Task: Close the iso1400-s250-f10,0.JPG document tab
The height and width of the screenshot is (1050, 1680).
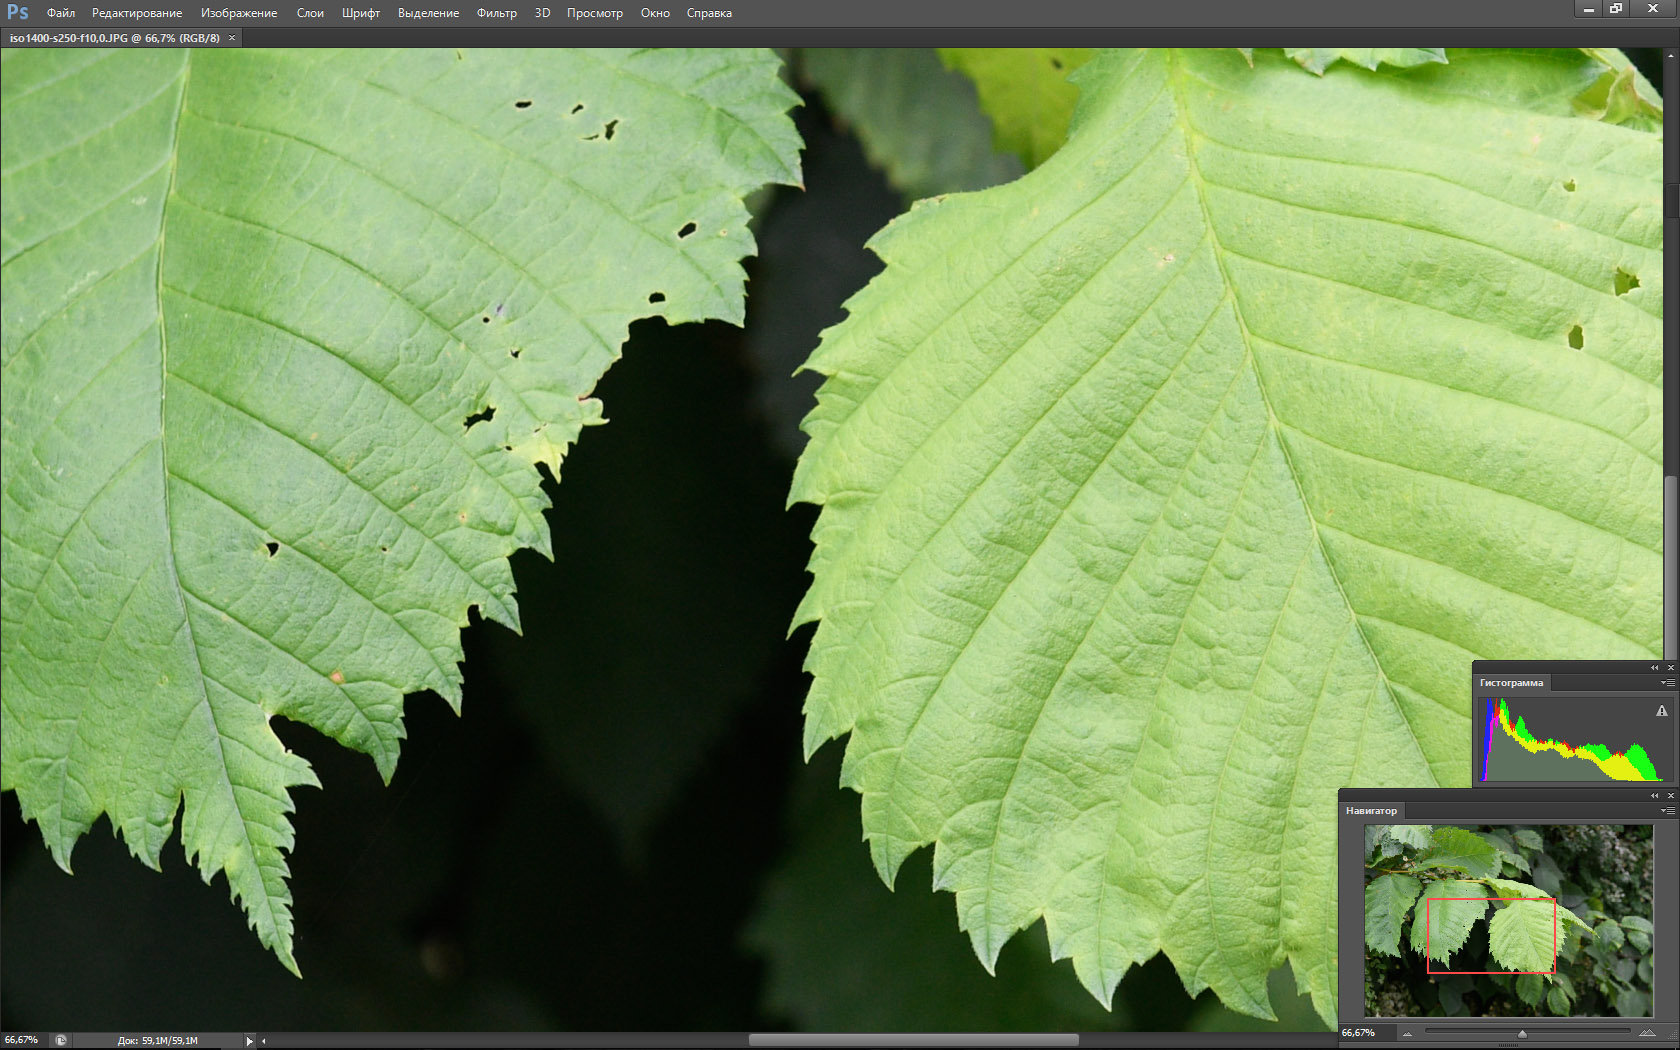Action: point(232,38)
